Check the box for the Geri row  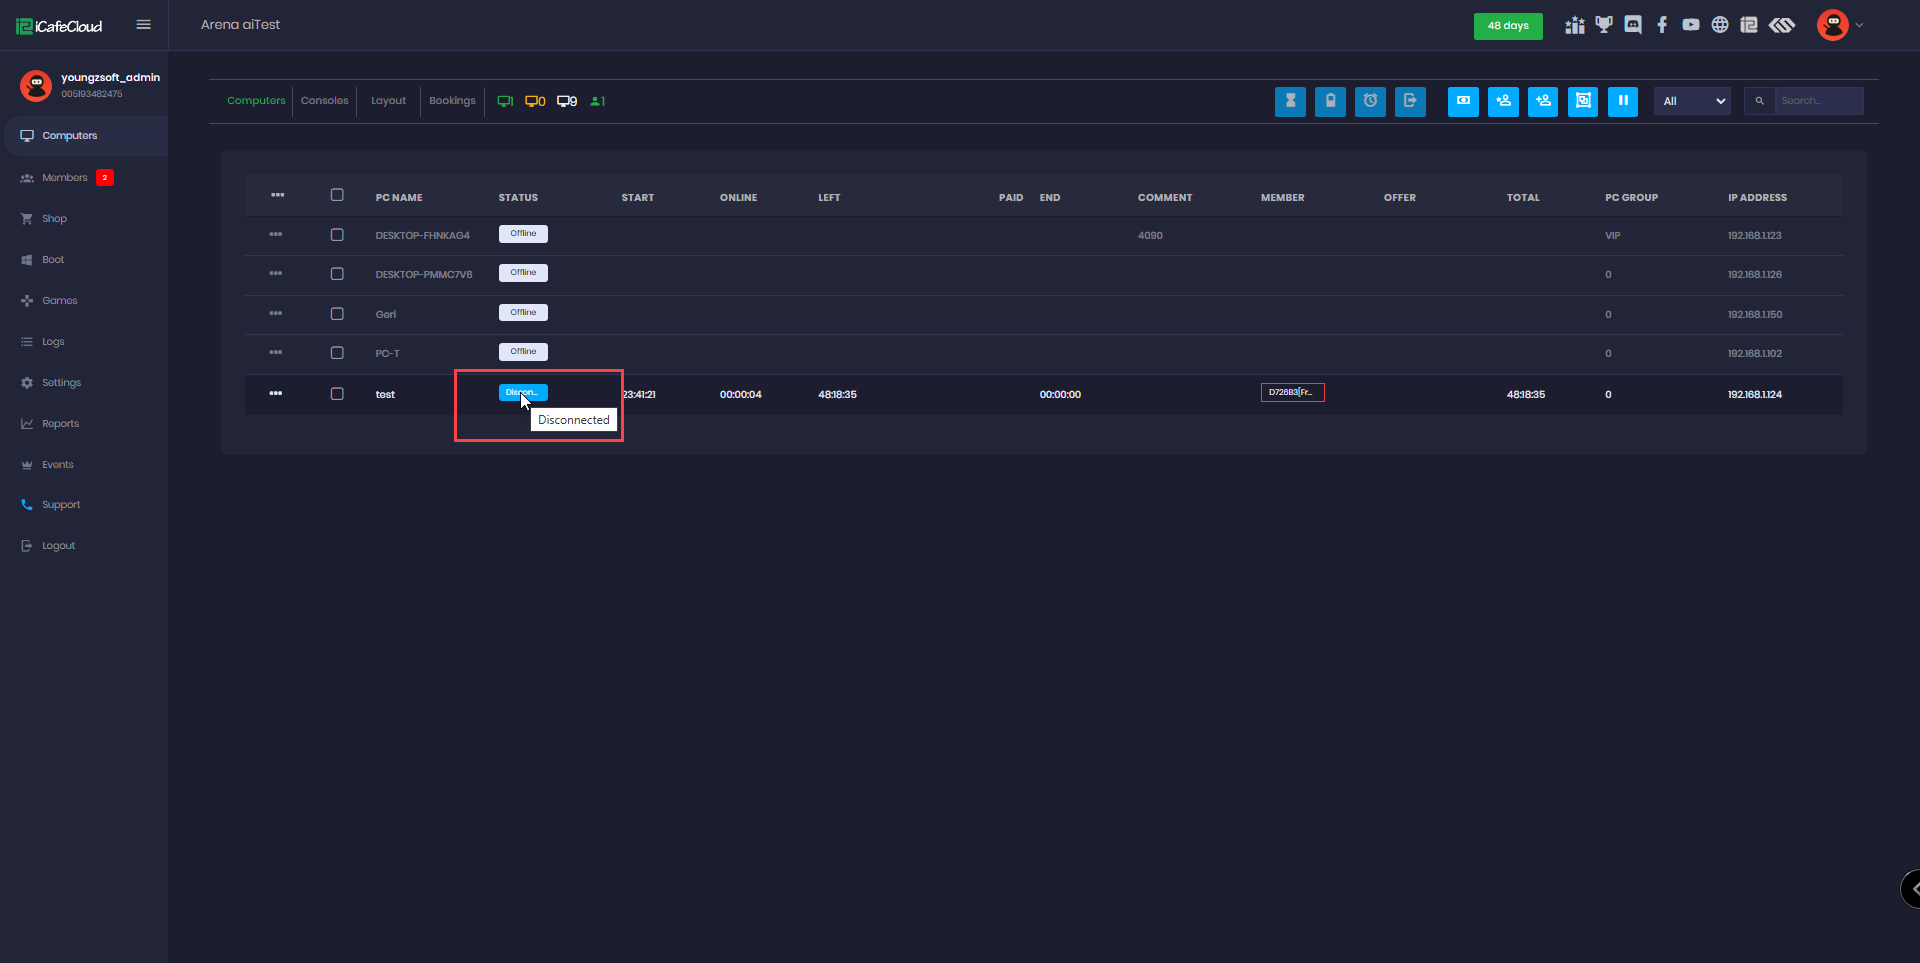[337, 314]
